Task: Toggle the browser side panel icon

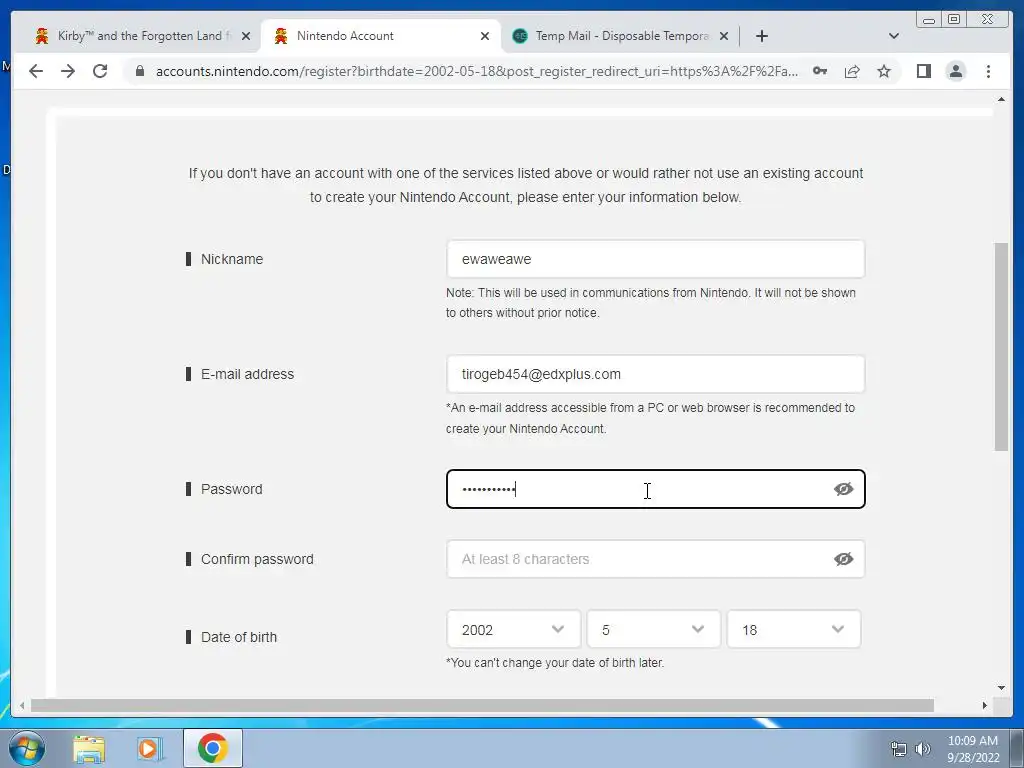Action: coord(923,71)
